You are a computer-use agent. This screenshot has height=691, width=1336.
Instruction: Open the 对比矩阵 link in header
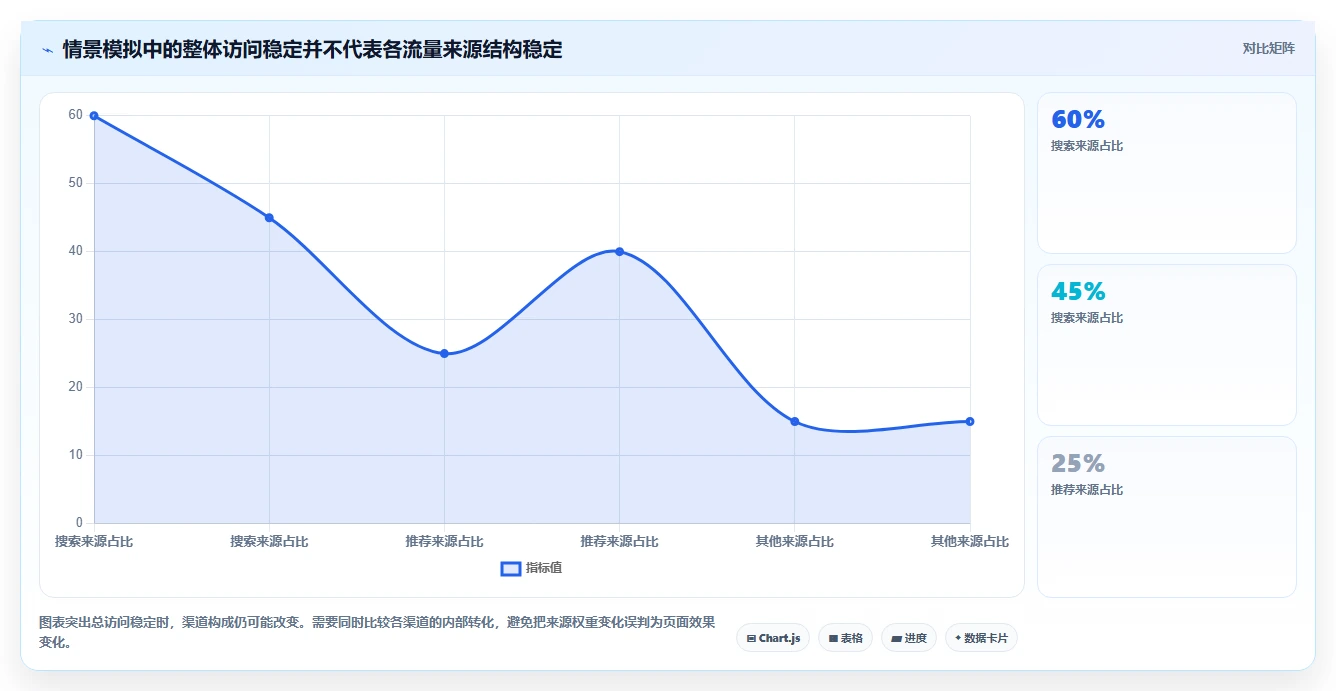(x=1268, y=48)
